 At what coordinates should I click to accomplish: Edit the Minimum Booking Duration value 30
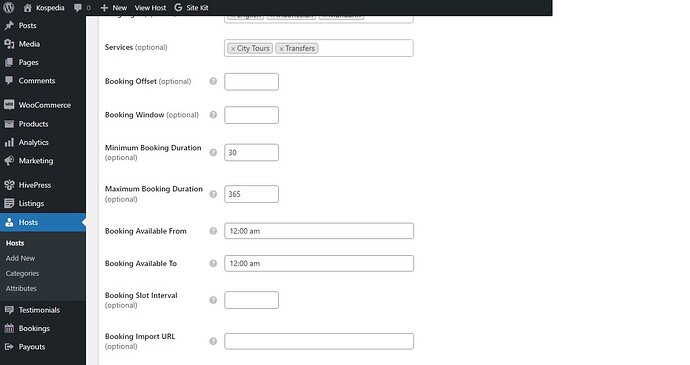pos(251,152)
